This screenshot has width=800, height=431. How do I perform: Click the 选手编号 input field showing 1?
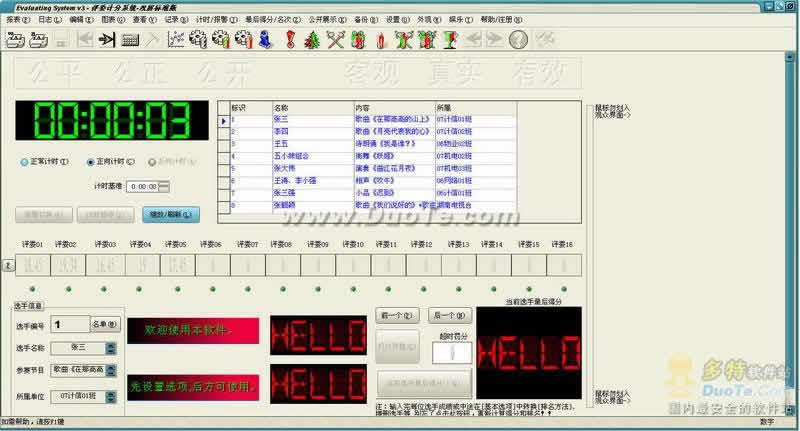coord(70,324)
